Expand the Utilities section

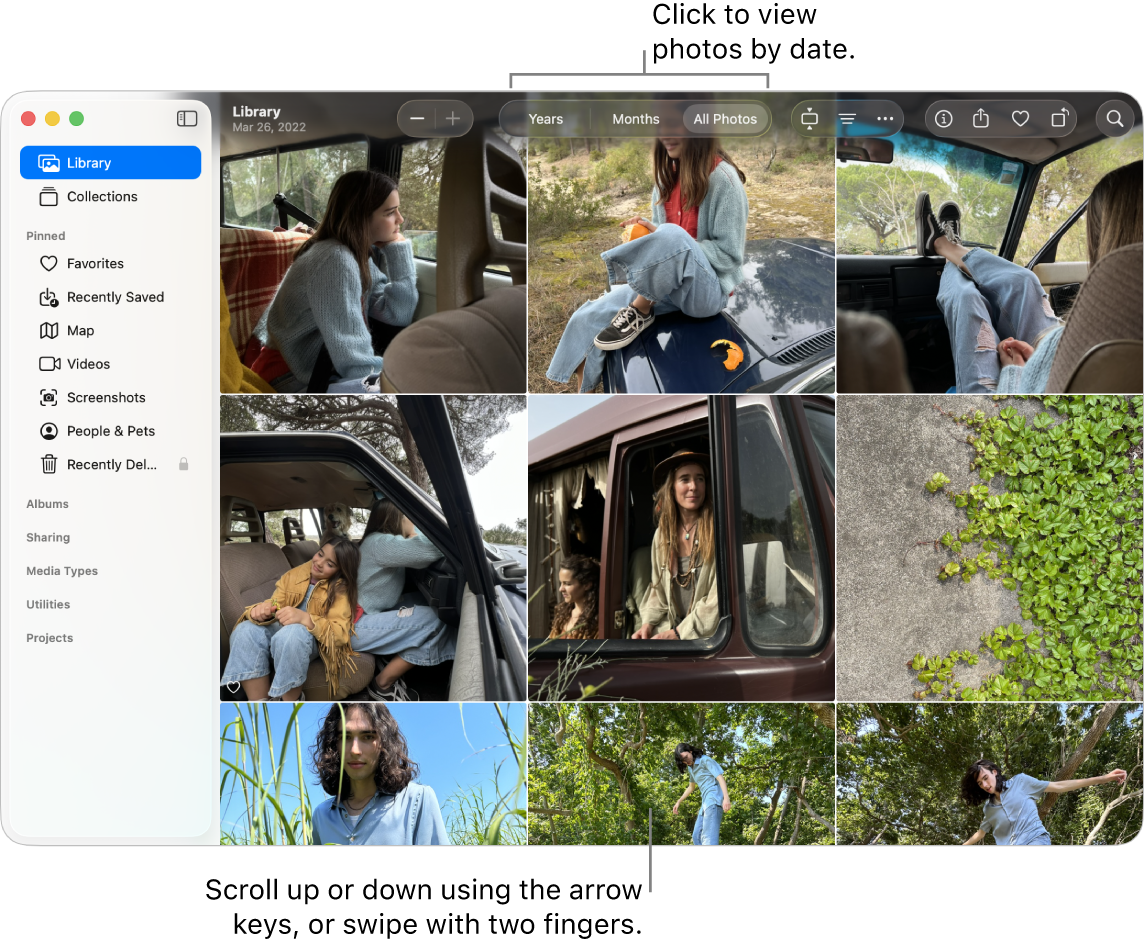click(48, 604)
